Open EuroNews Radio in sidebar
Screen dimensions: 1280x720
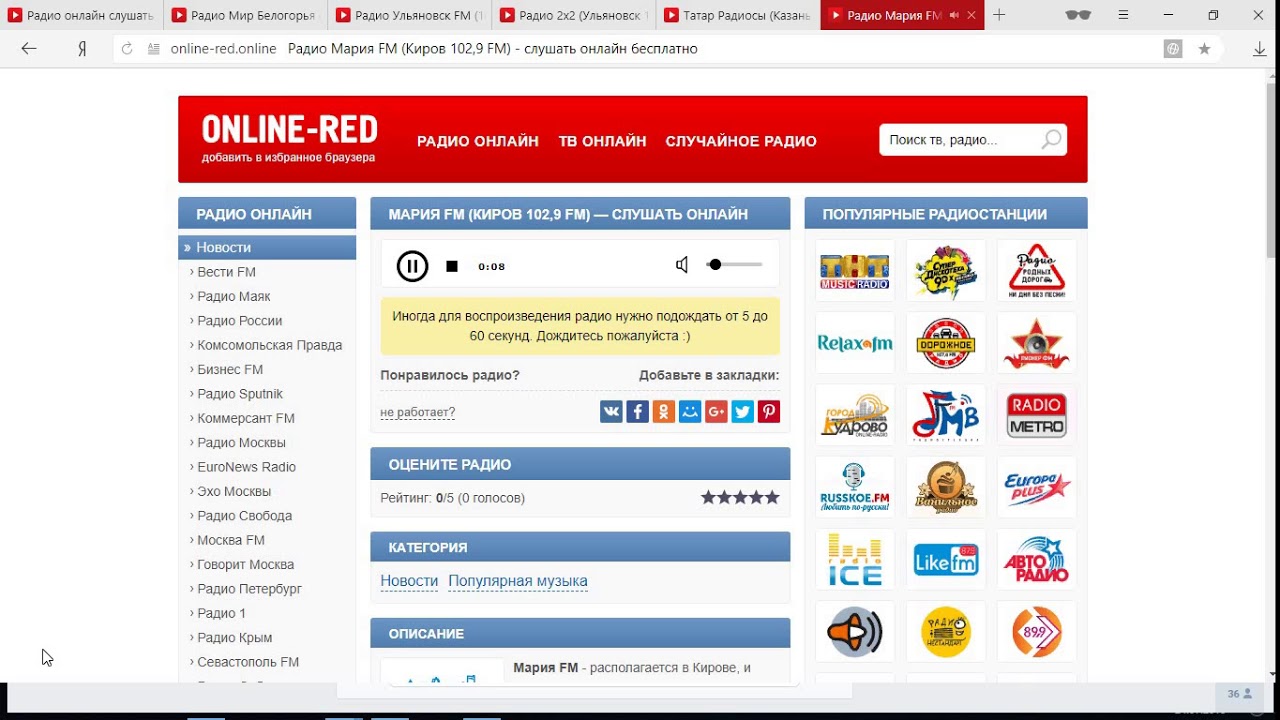click(246, 467)
